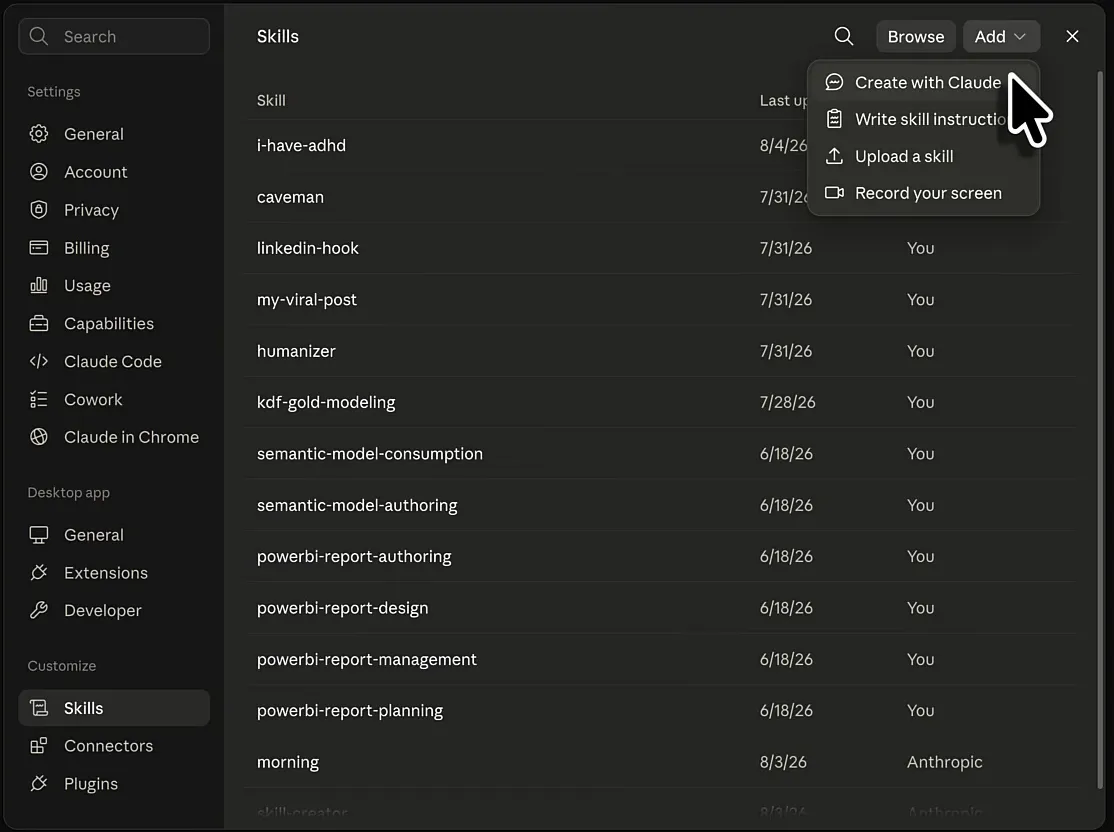Open the Connectors page
1114x832 pixels.
114,746
